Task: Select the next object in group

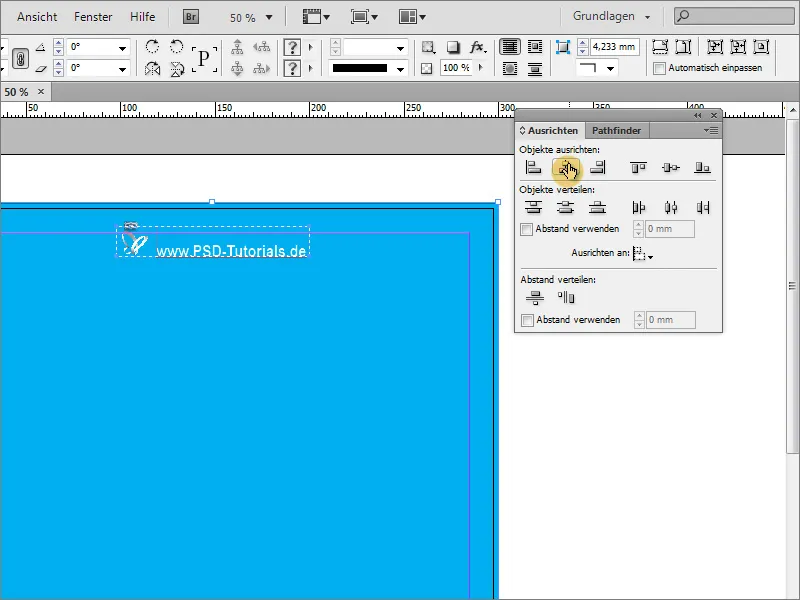Action: click(261, 68)
